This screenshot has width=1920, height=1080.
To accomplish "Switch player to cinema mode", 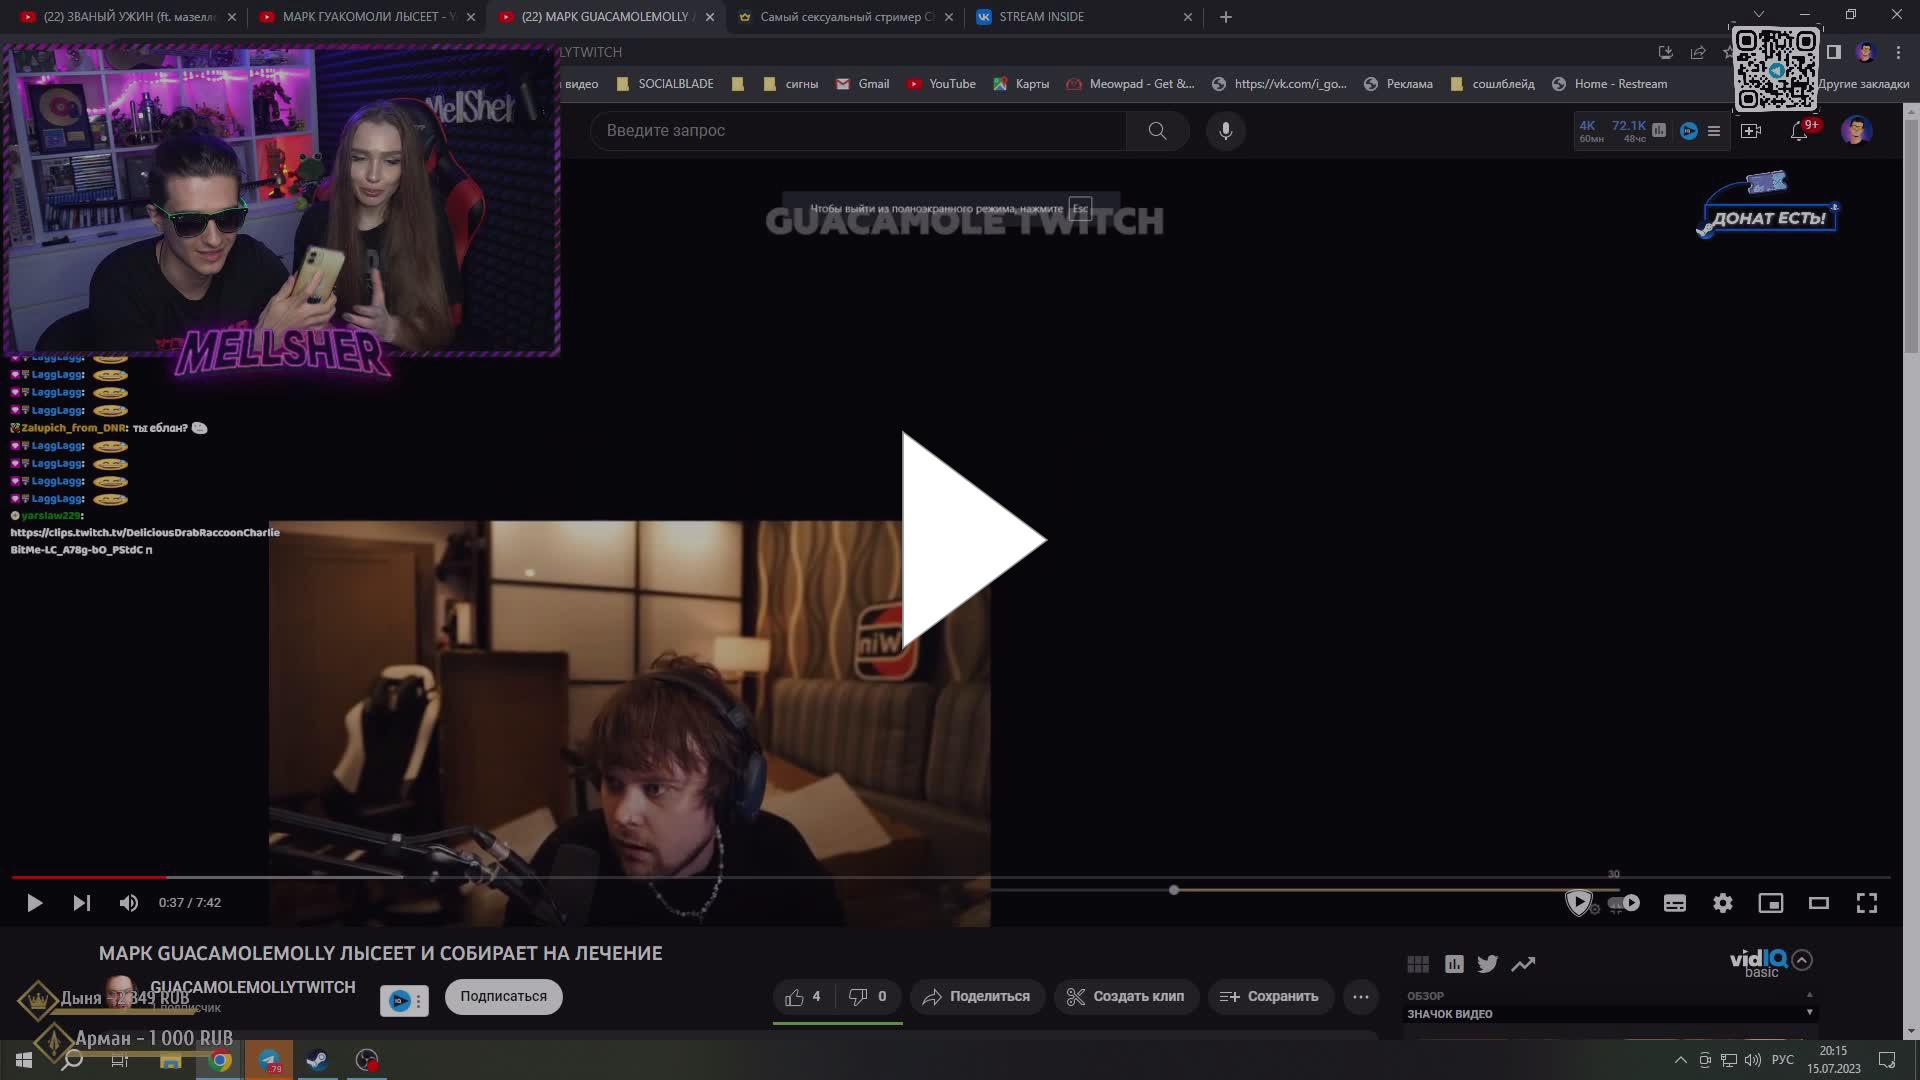I will (x=1818, y=903).
